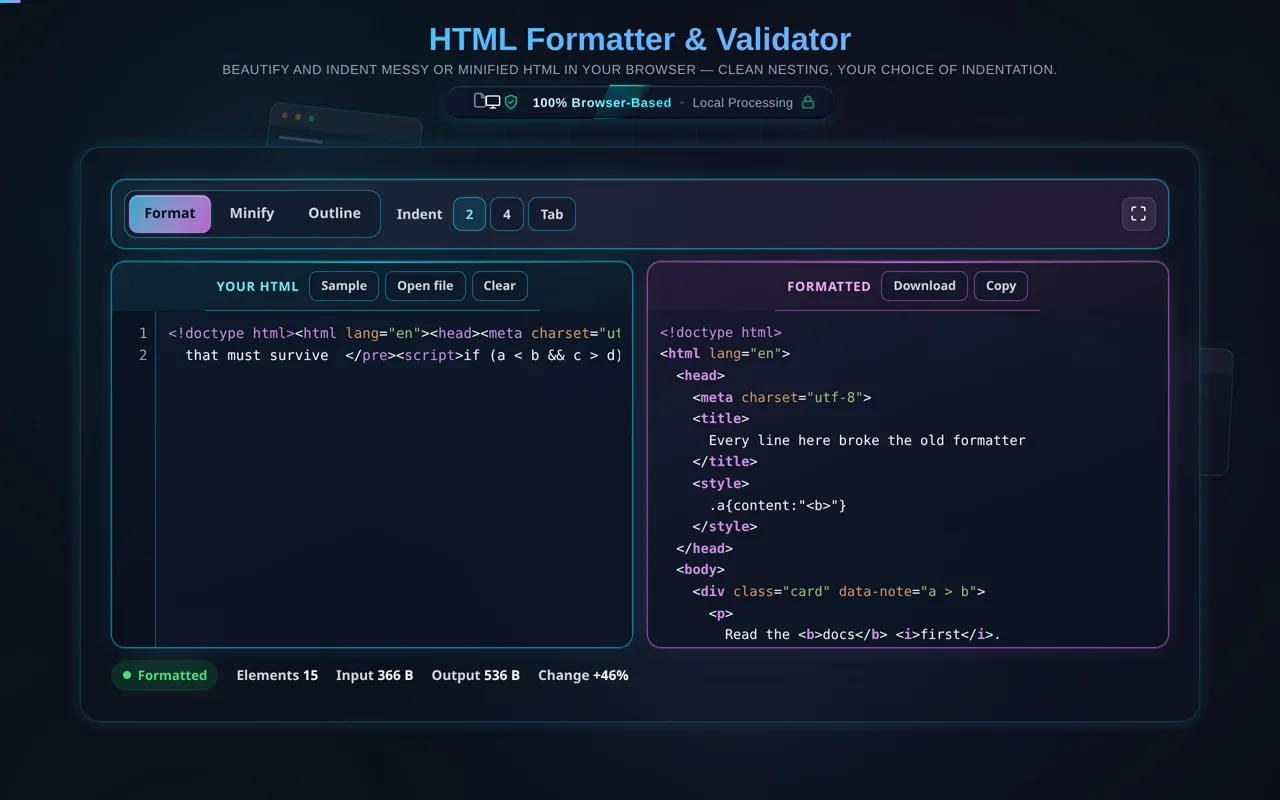Click the <!doctype html> output line
Screen dimensions: 1280x800
pyautogui.click(x=721, y=332)
